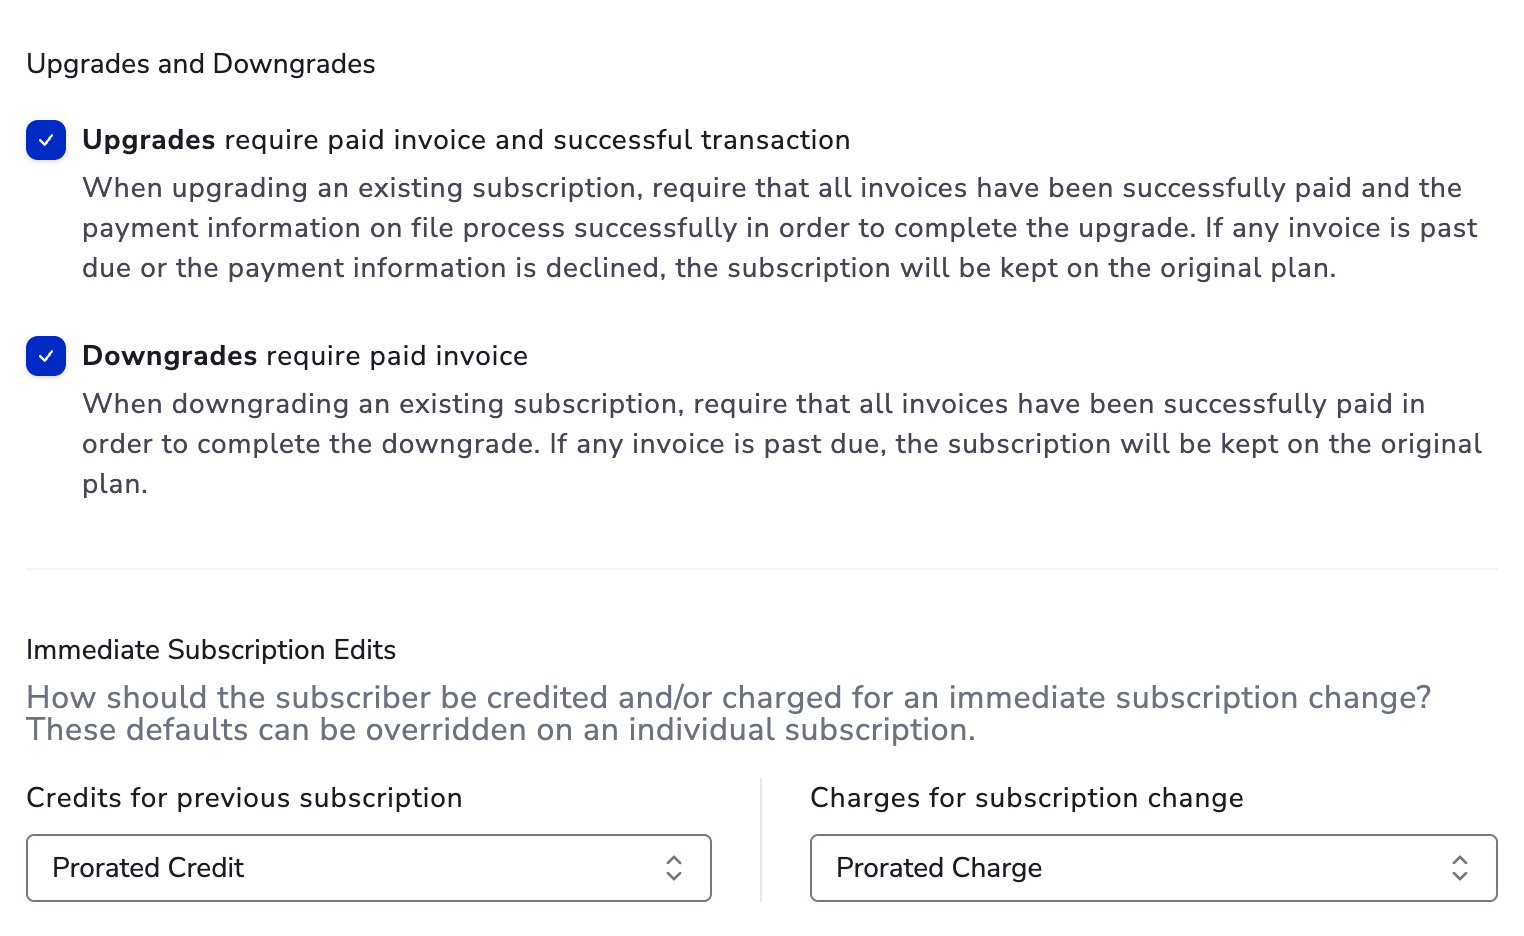Select the Prorated Credit text in the dropdown
This screenshot has height=936, width=1524.
coord(148,868)
